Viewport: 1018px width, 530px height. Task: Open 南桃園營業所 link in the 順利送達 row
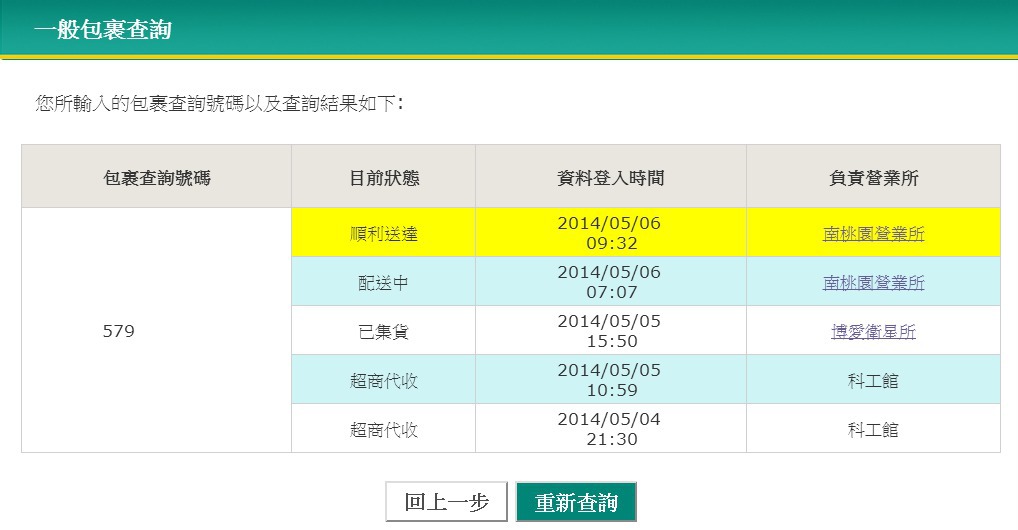873,233
